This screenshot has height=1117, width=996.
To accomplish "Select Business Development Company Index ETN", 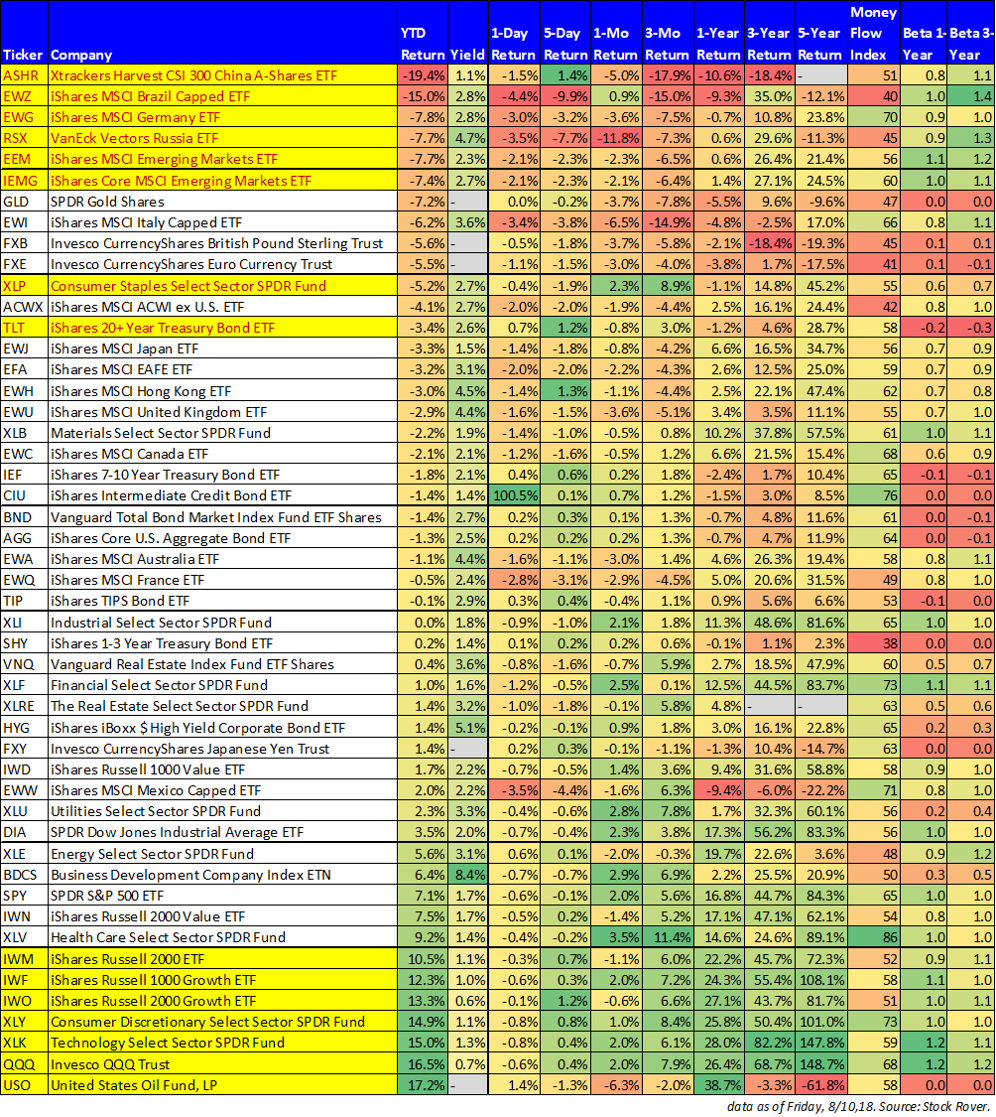I will [191, 876].
